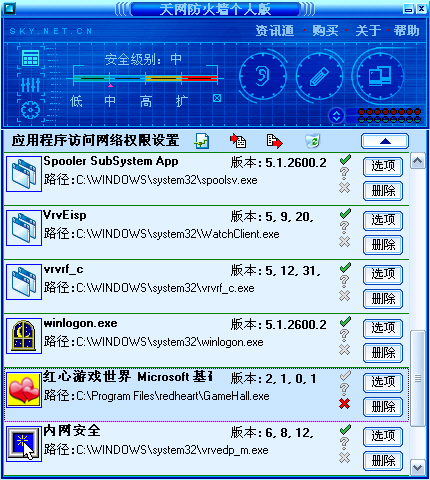Viewport: 430px width, 480px height.
Task: Set Spooler SubSystem App to allow (green check)
Action: [345, 160]
